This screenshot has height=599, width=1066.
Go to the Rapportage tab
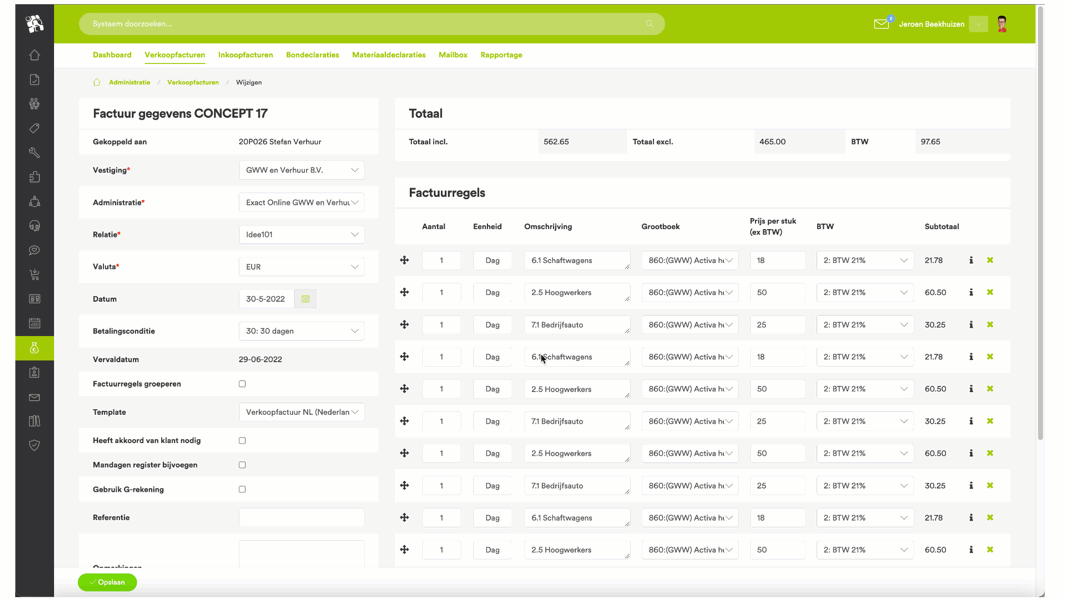click(501, 55)
